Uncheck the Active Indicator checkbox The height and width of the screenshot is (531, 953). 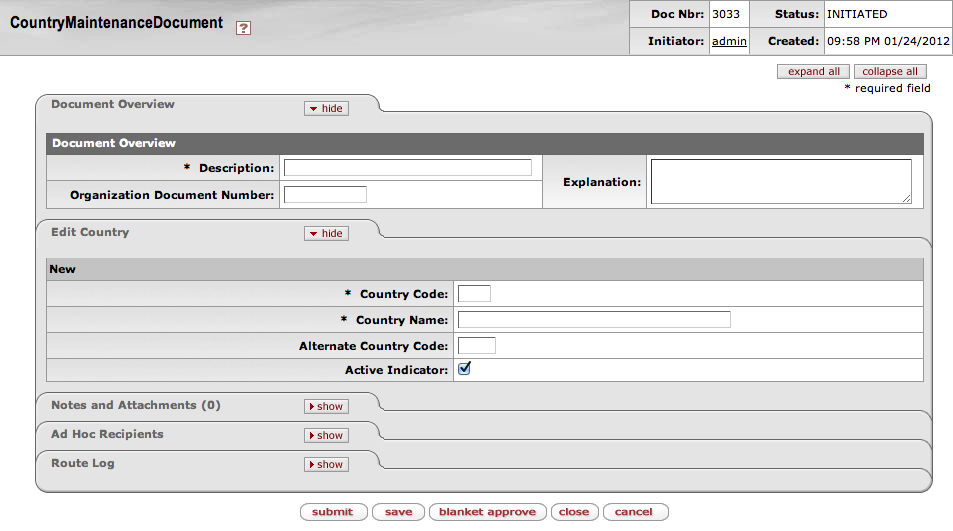click(464, 369)
